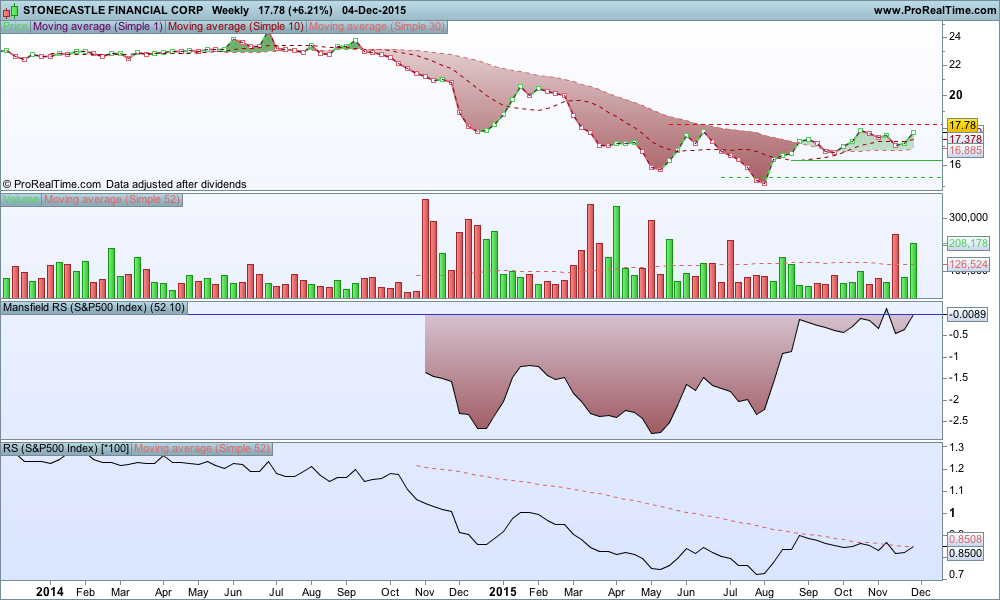Click Mansfield RS (S&P500 Index) label
This screenshot has height=600, width=1000.
click(94, 307)
